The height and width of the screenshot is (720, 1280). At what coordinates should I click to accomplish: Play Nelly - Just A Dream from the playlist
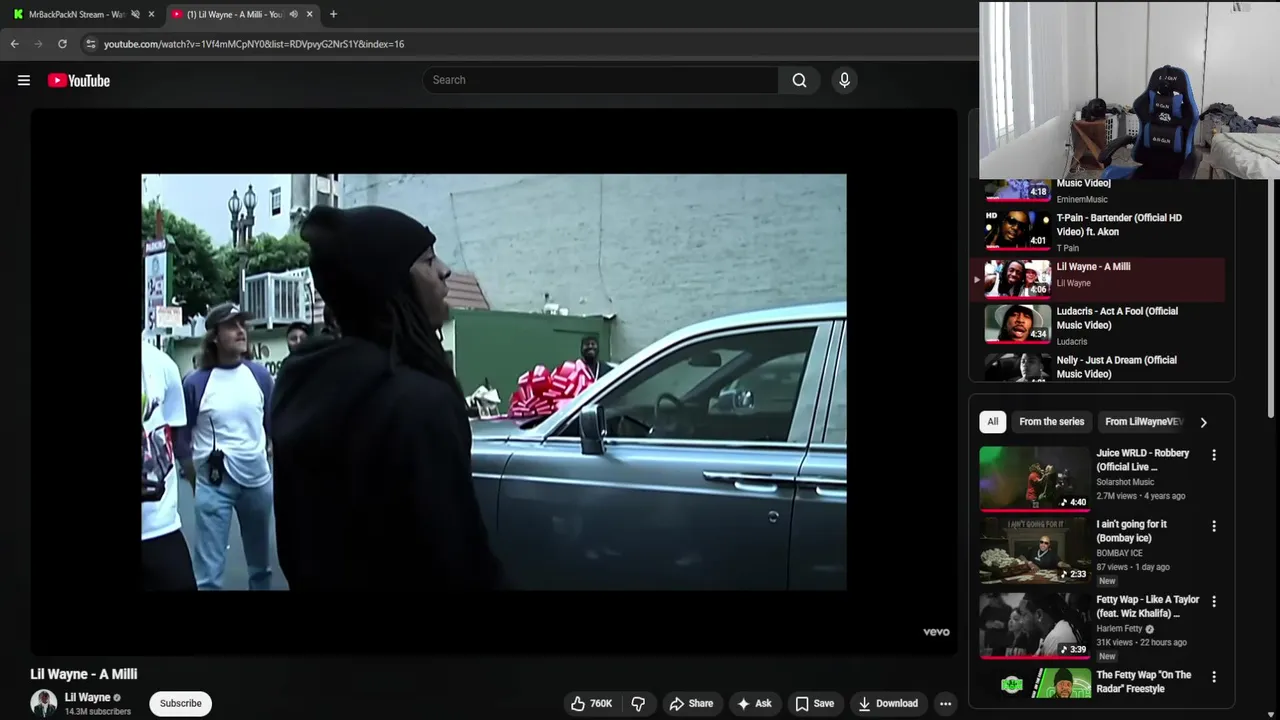pos(1100,366)
